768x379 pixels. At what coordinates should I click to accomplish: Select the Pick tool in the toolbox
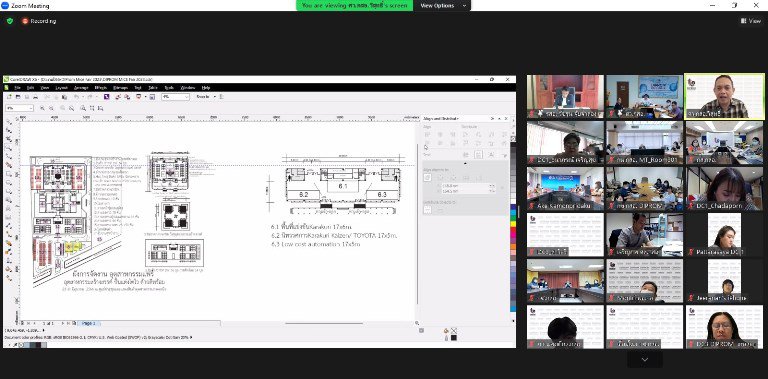9,122
